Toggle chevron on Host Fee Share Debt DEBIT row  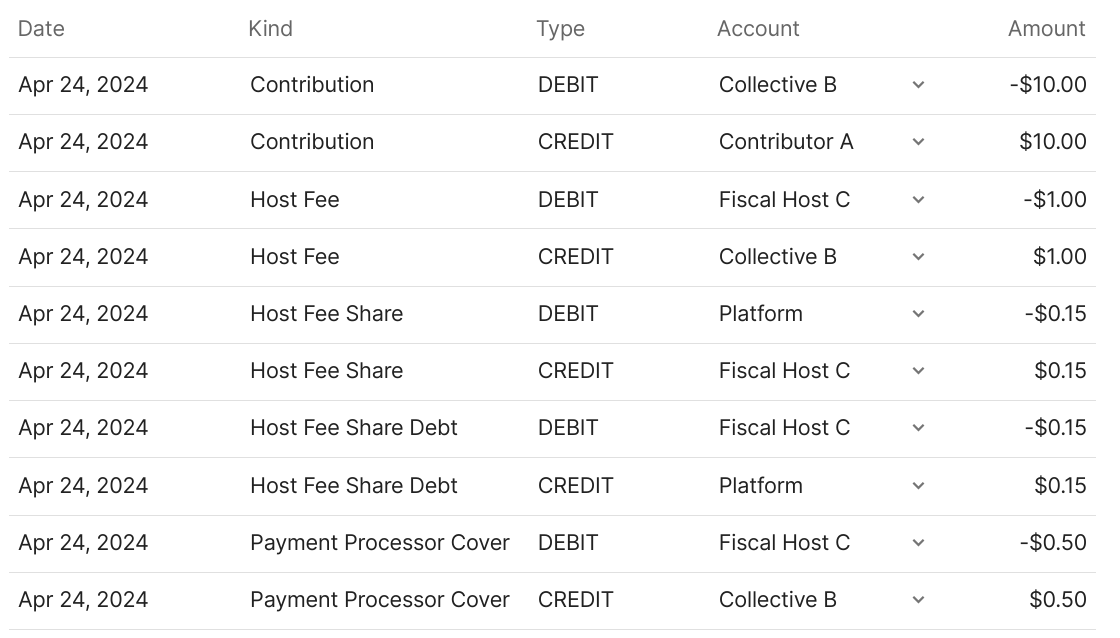[918, 428]
